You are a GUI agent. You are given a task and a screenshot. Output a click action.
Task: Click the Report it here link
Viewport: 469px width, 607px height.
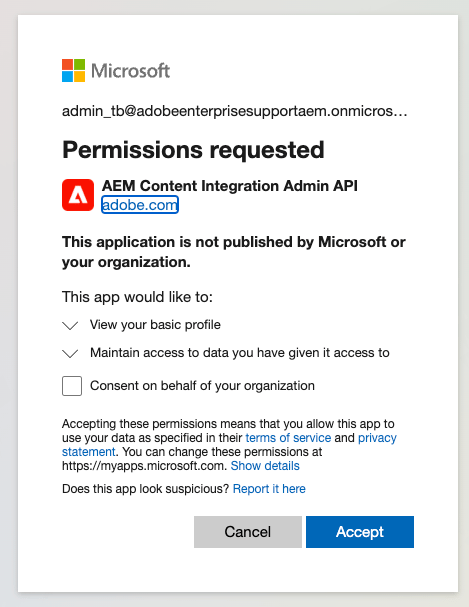(x=269, y=489)
